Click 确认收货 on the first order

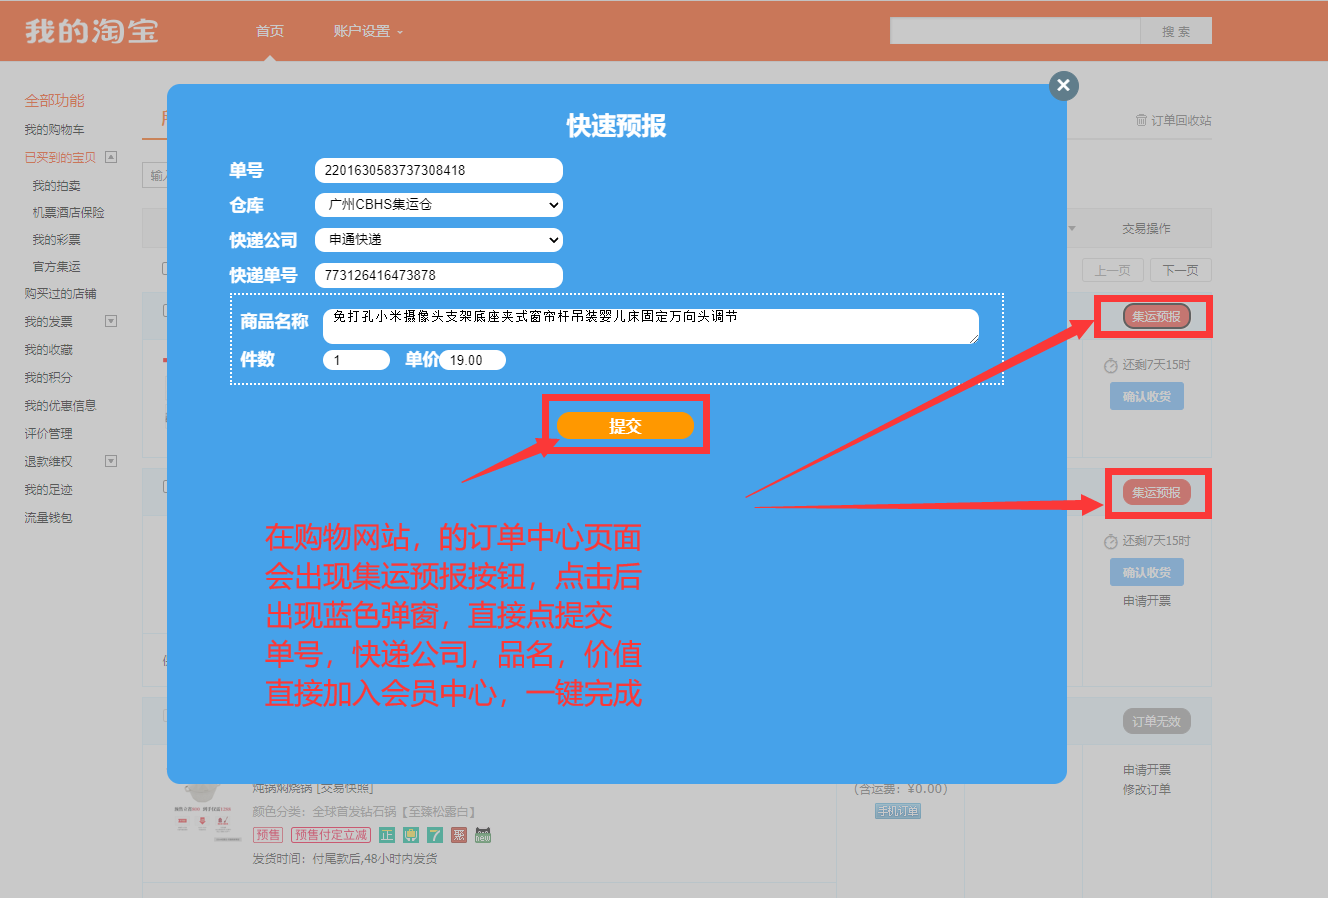[1147, 396]
